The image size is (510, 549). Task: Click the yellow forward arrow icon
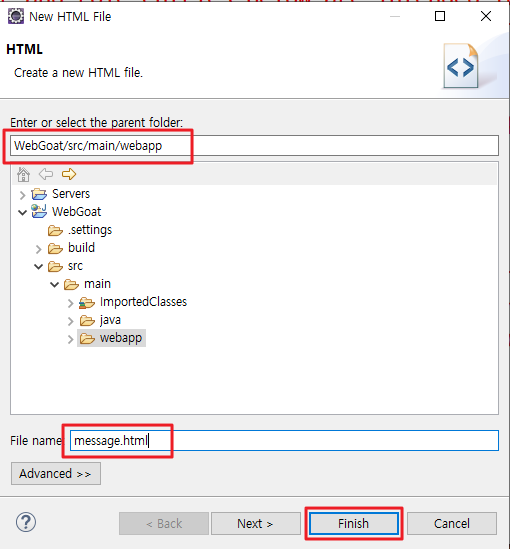tap(69, 174)
